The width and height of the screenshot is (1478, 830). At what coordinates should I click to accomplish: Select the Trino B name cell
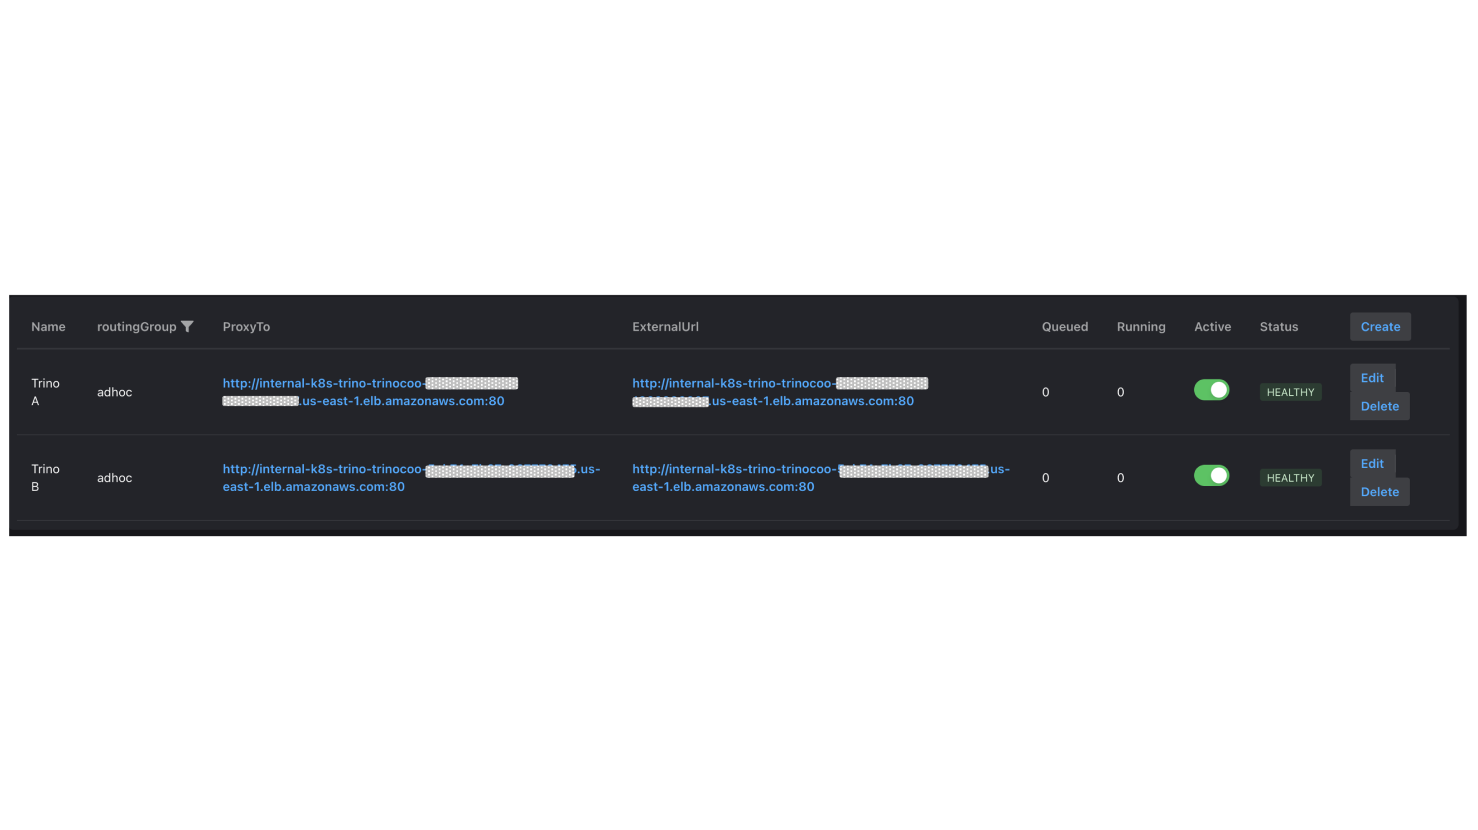pyautogui.click(x=45, y=478)
